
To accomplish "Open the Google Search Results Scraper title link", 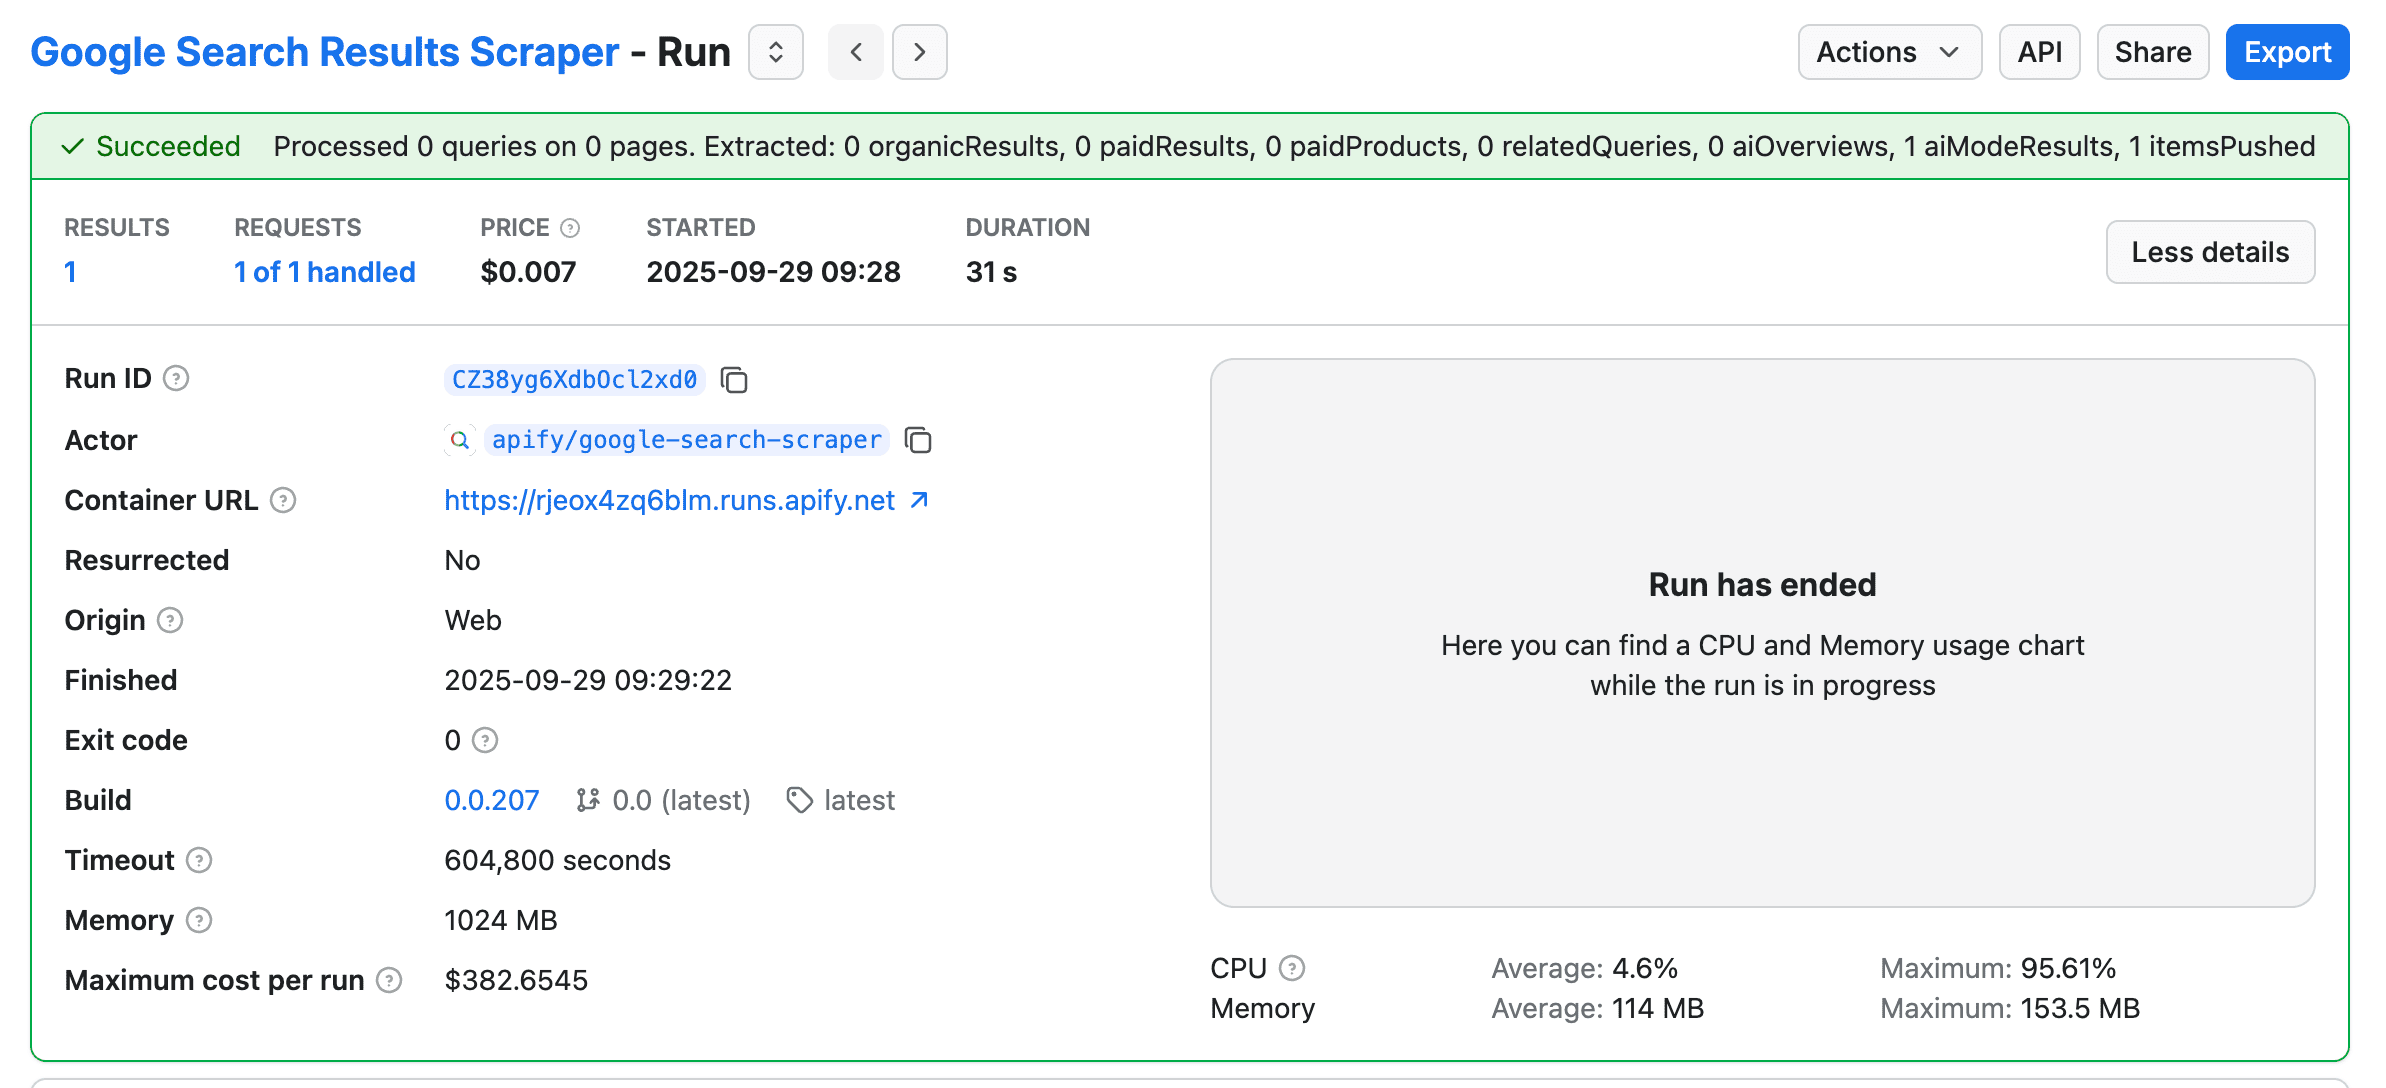I will (324, 52).
